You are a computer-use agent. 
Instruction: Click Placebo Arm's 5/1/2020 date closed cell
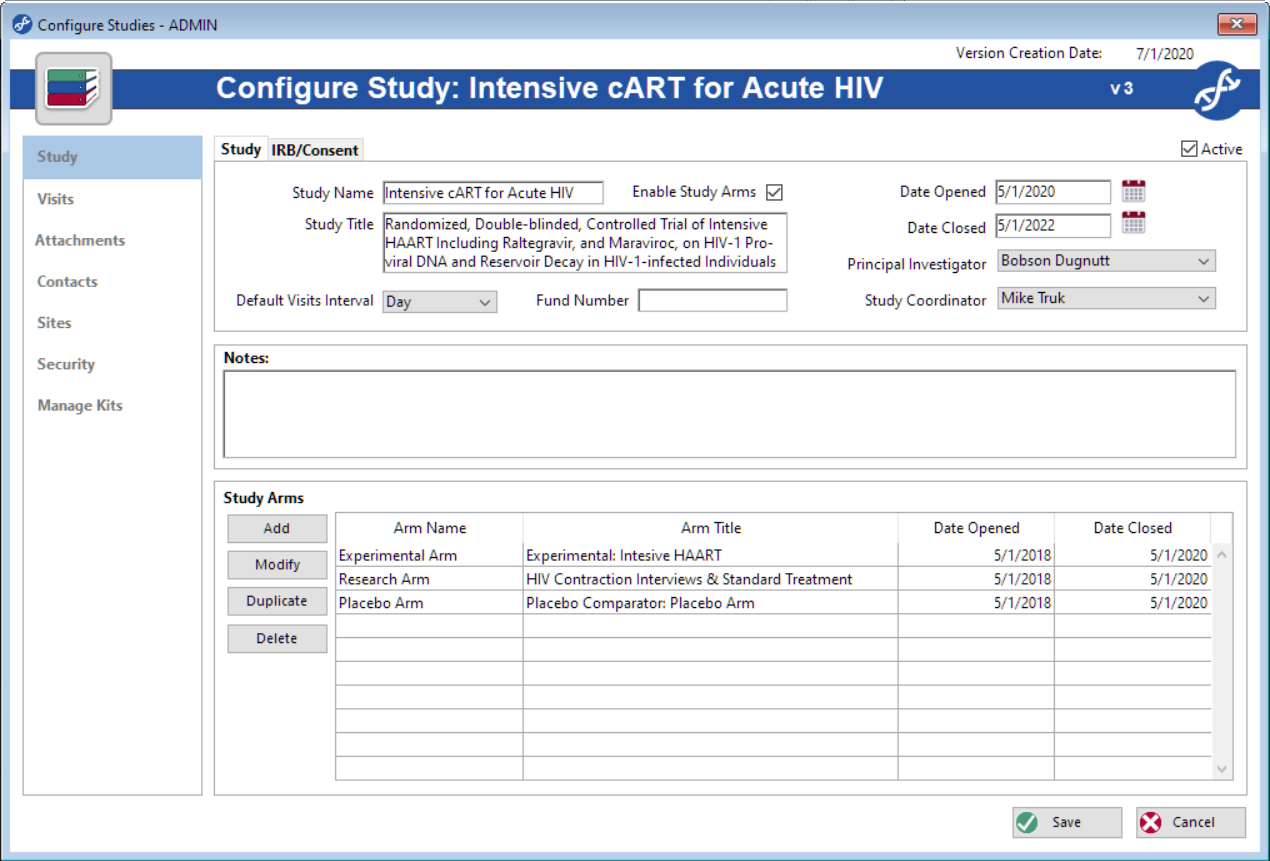1132,603
